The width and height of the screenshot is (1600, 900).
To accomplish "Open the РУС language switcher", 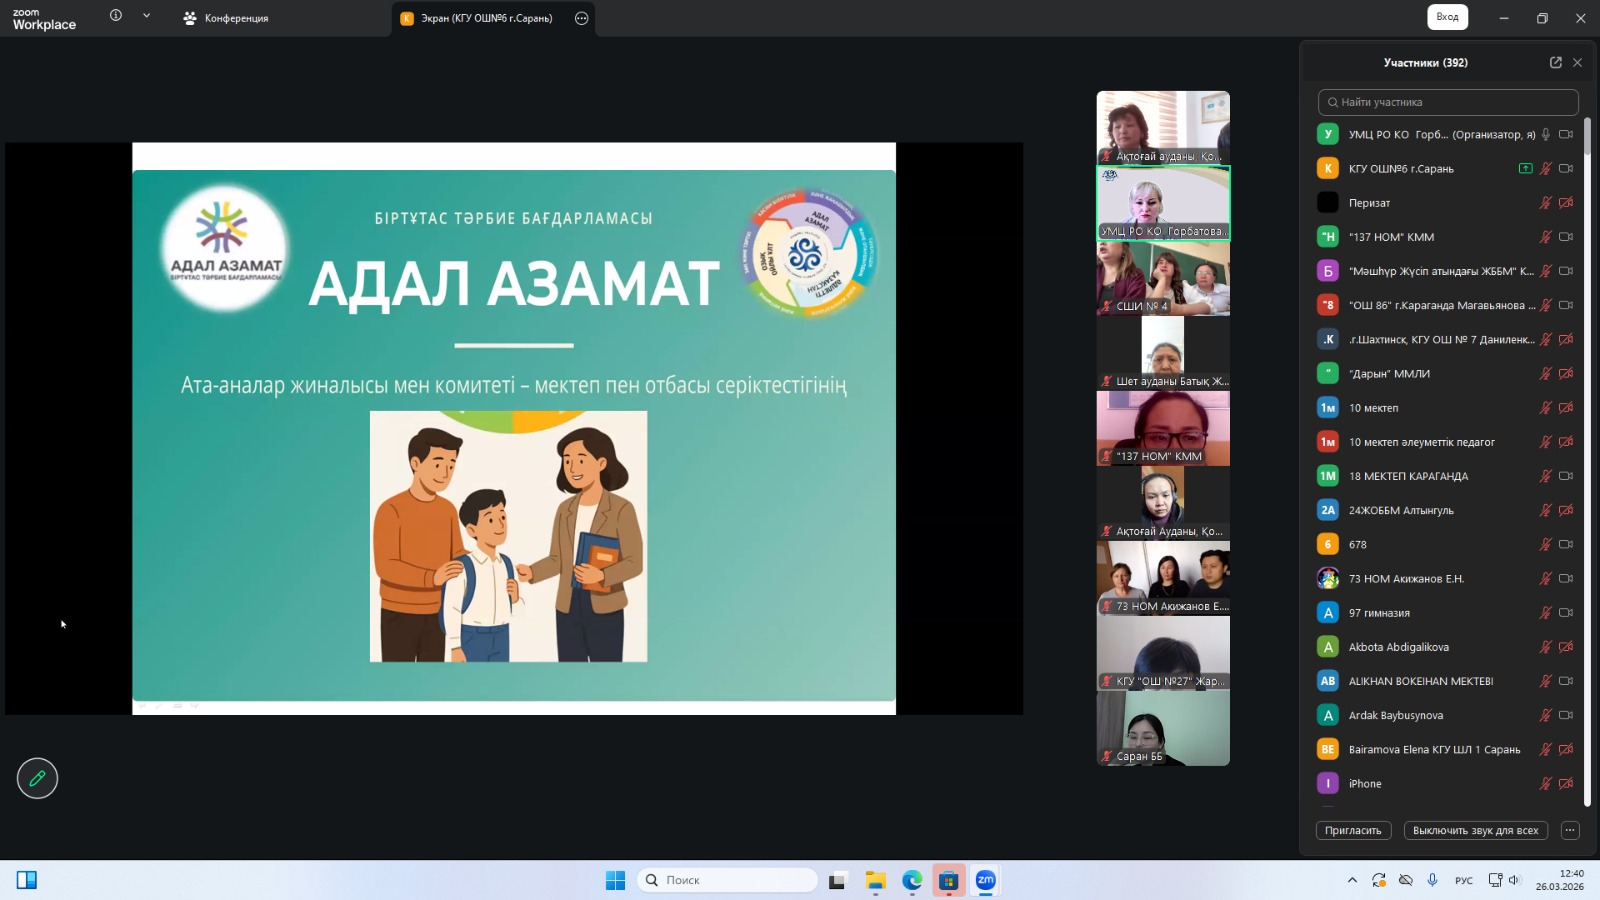I will (x=1463, y=880).
